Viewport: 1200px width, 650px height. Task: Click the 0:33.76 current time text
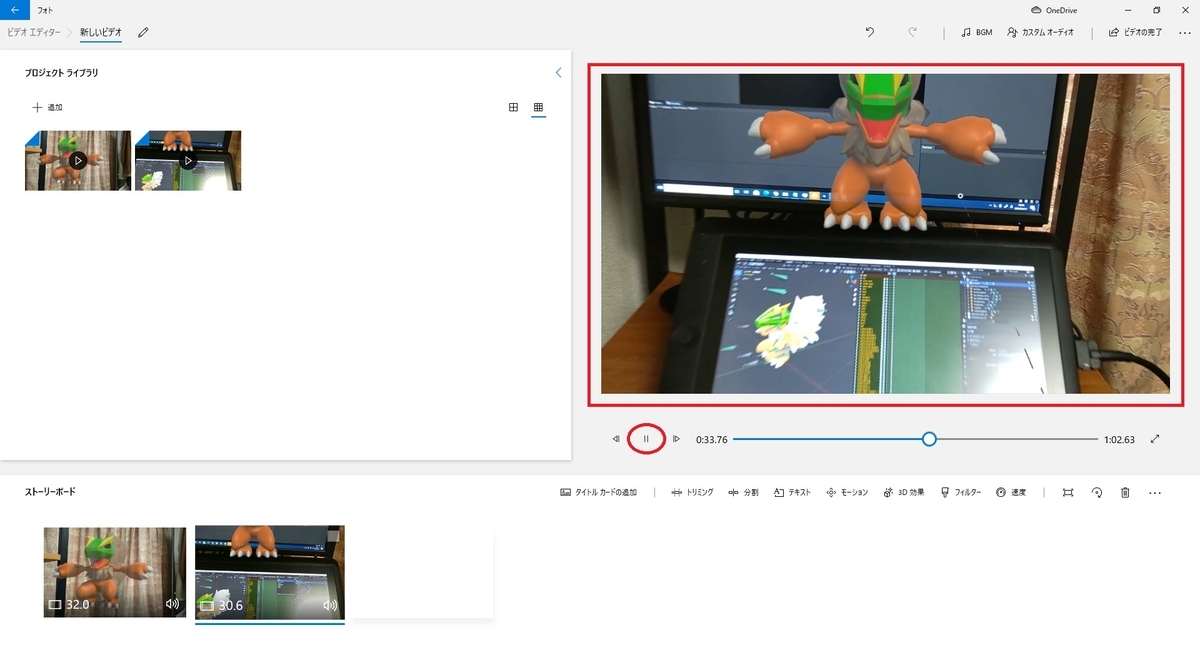(711, 439)
